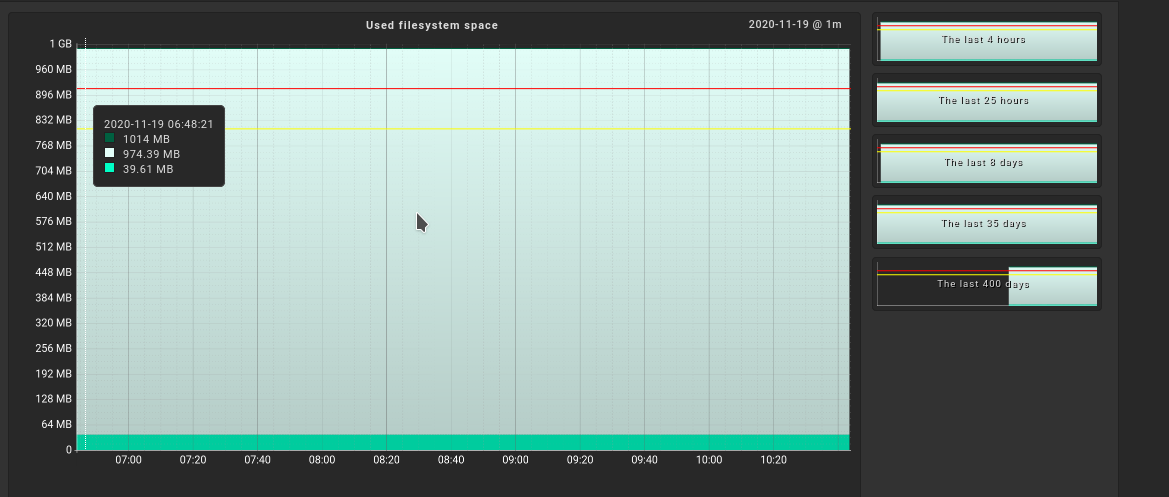Click the 08:20 time axis label
The image size is (1169, 497).
(386, 460)
